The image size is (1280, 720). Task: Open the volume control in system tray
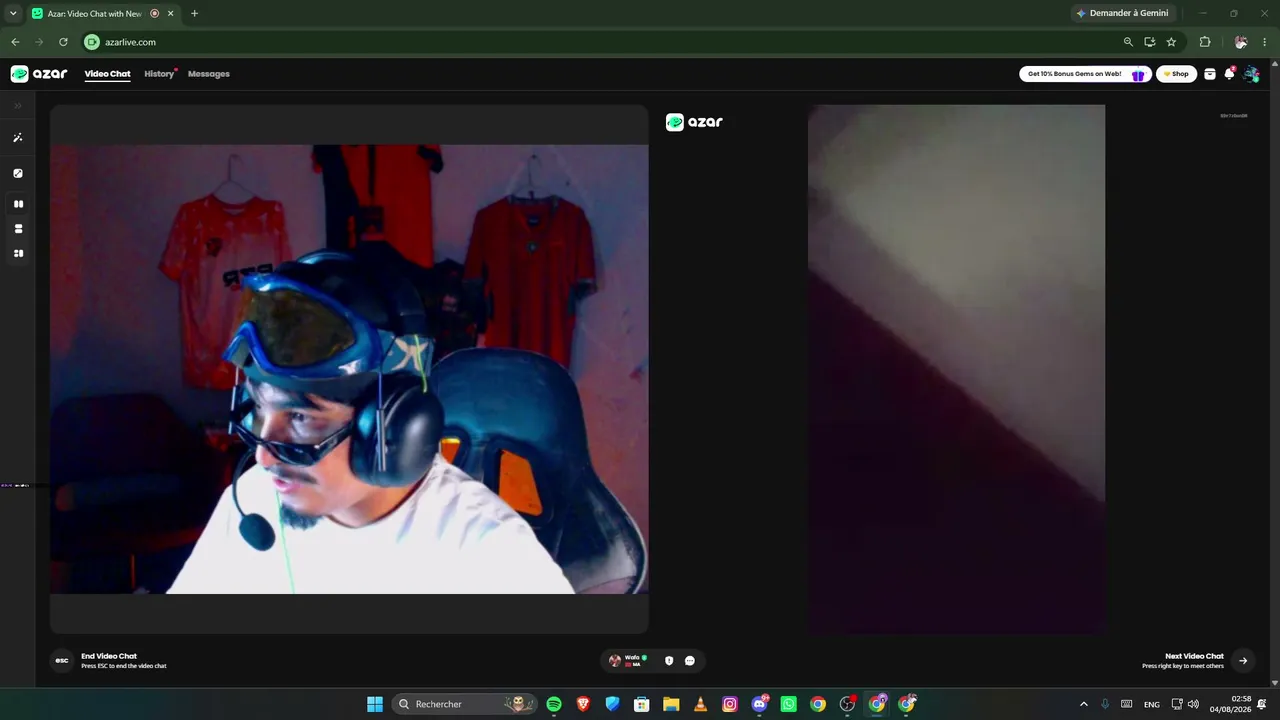point(1193,704)
